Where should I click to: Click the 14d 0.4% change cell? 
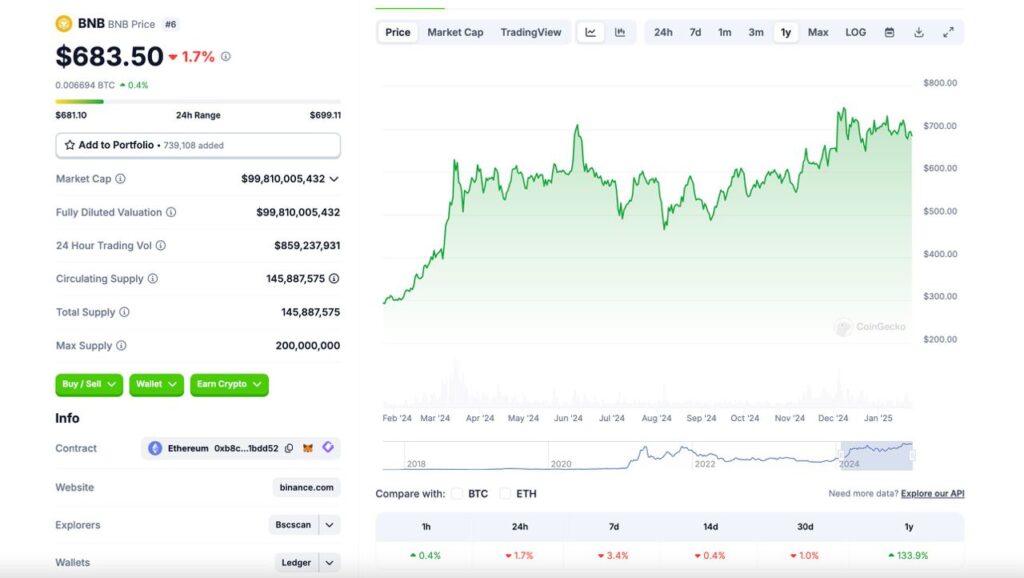pos(710,555)
